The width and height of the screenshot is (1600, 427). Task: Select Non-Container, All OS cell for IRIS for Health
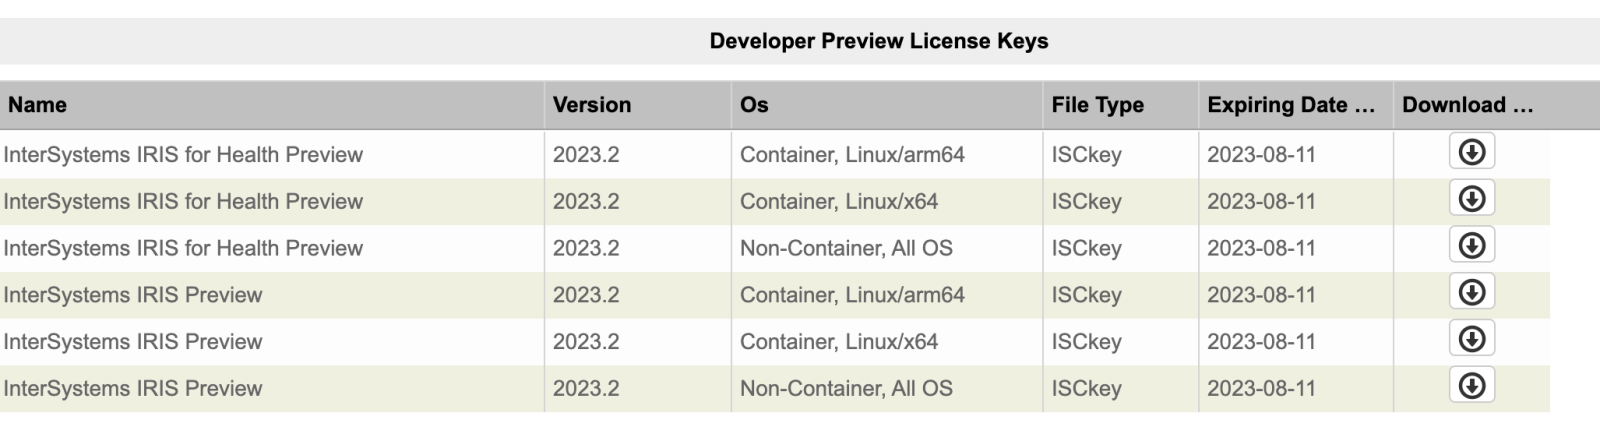click(846, 248)
